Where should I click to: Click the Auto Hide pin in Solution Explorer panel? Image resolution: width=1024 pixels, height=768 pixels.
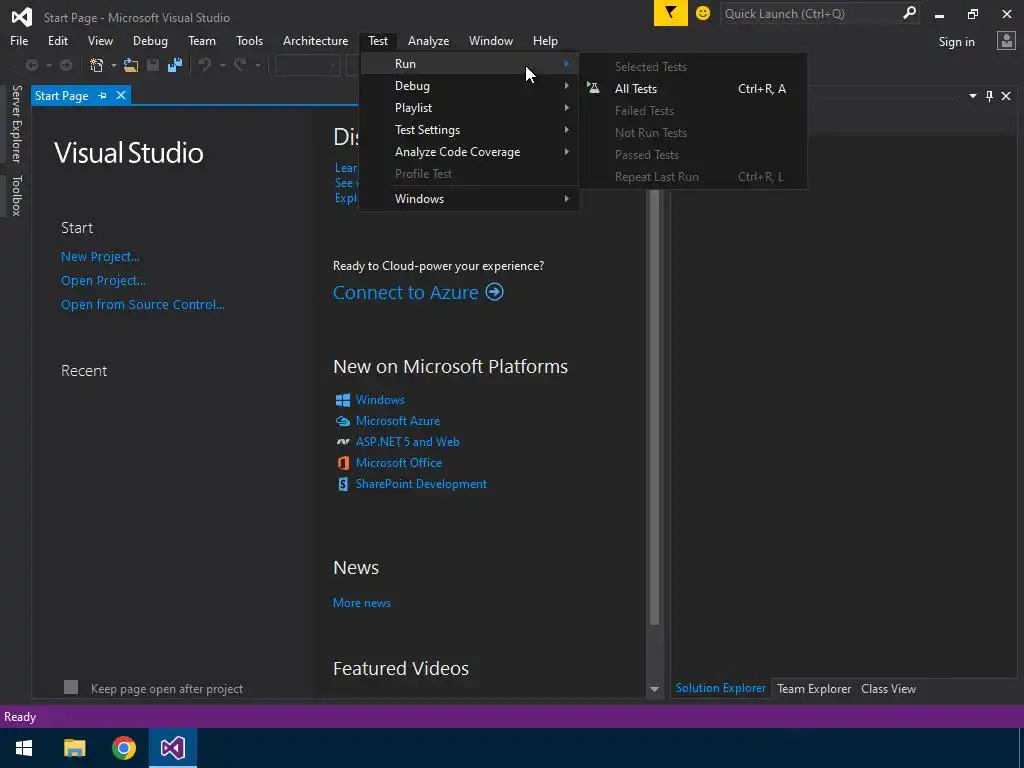pos(989,96)
